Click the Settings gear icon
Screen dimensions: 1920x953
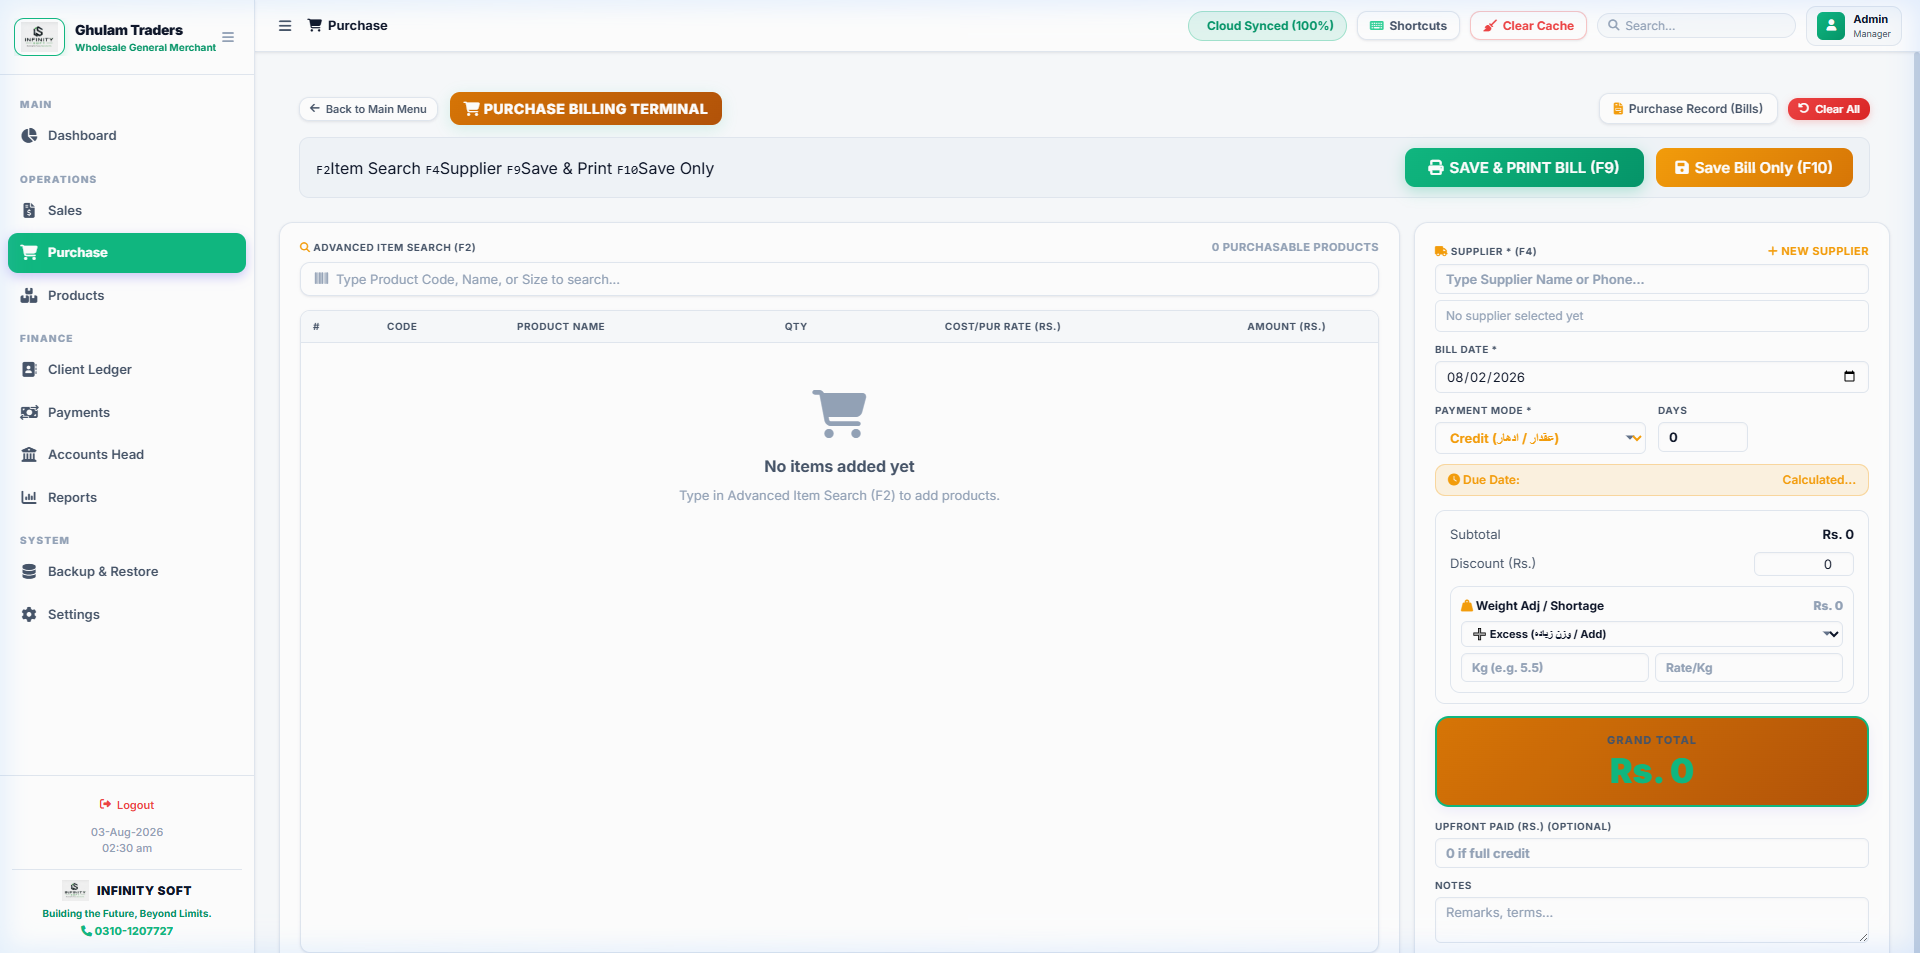pyautogui.click(x=29, y=615)
